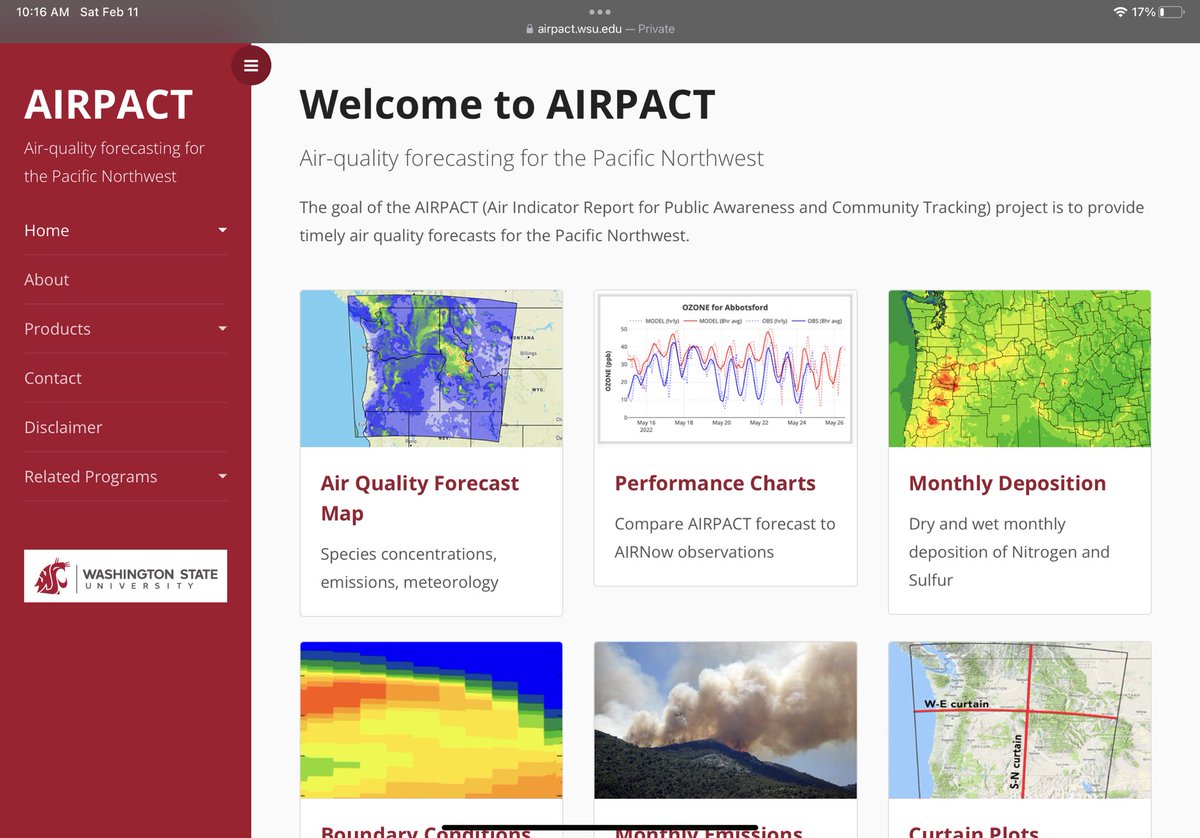Click the Washington State University logo

[x=125, y=576]
